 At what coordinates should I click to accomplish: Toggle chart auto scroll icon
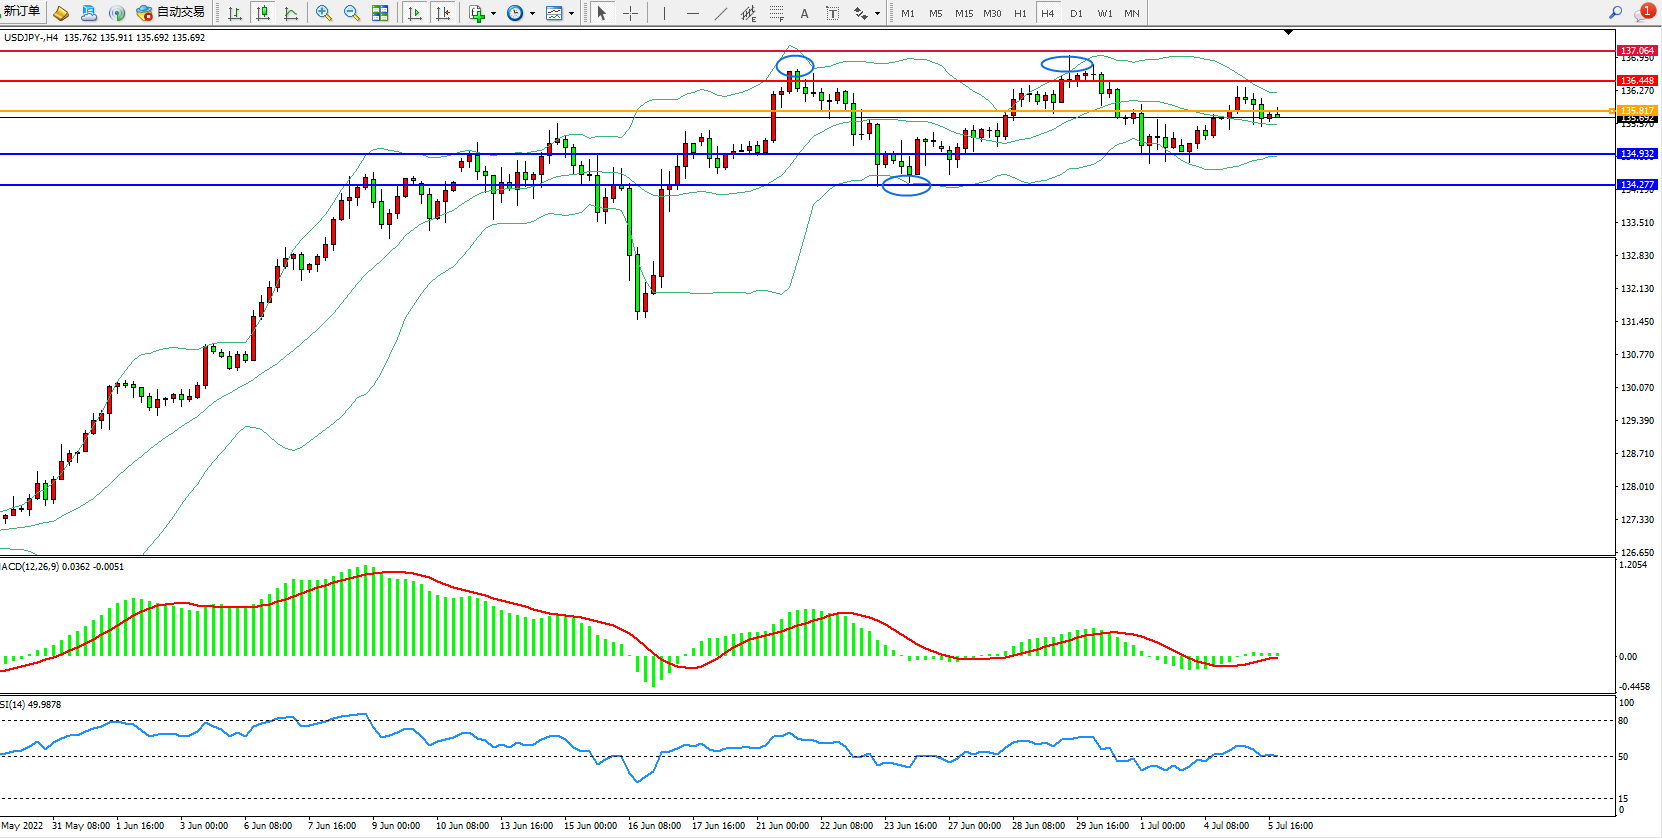pos(415,13)
